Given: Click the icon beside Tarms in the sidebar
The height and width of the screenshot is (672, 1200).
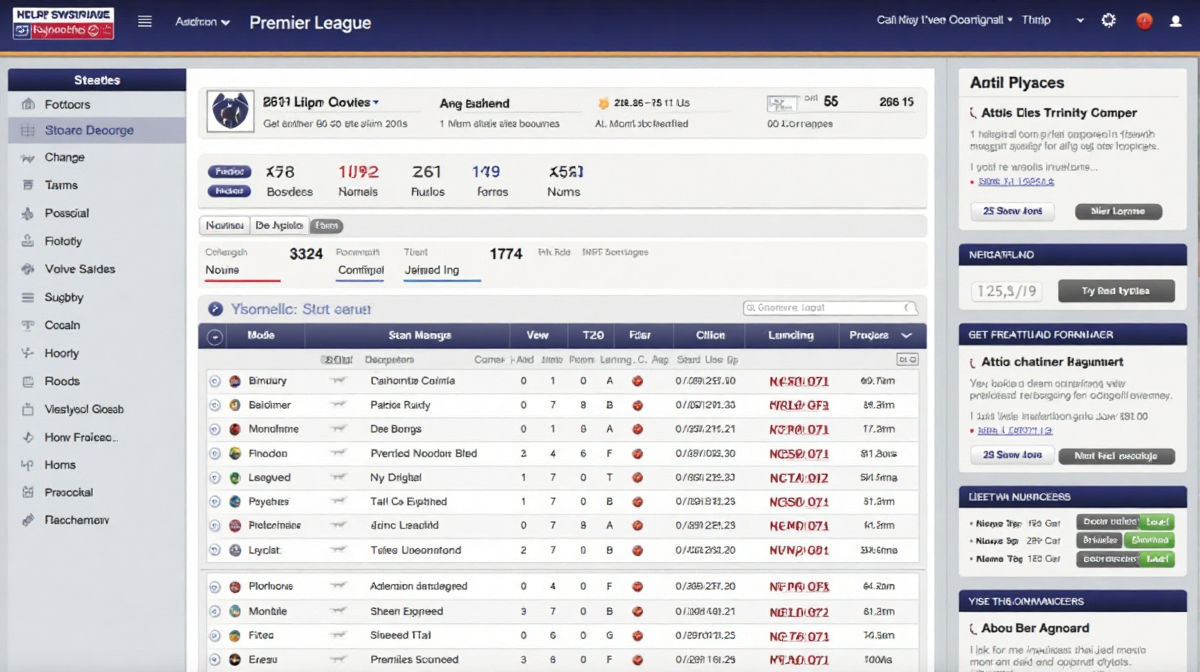Looking at the screenshot, I should 26,186.
